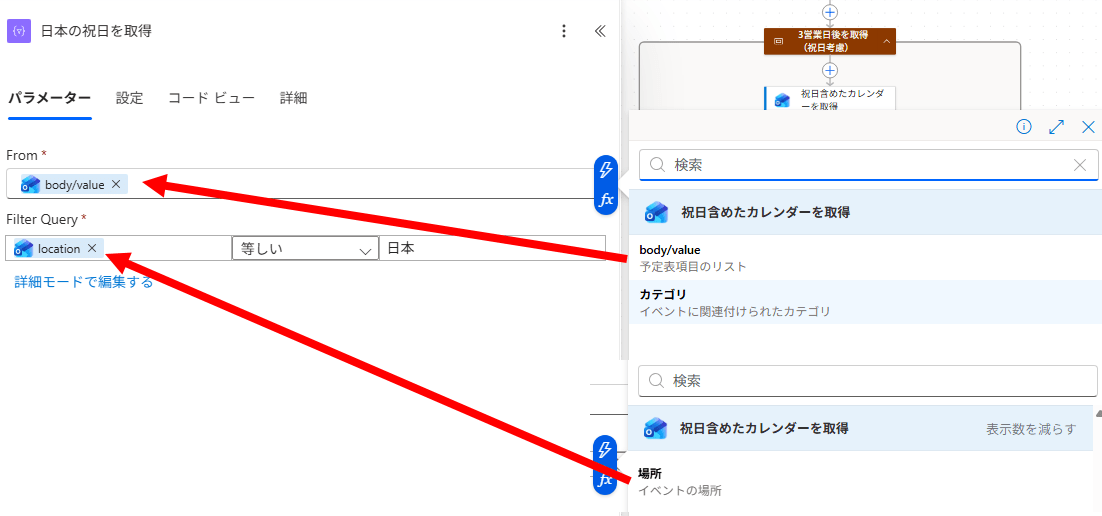Collapse the panel with double chevron icon
Viewport: 1102px width, 516px height.
tap(600, 31)
